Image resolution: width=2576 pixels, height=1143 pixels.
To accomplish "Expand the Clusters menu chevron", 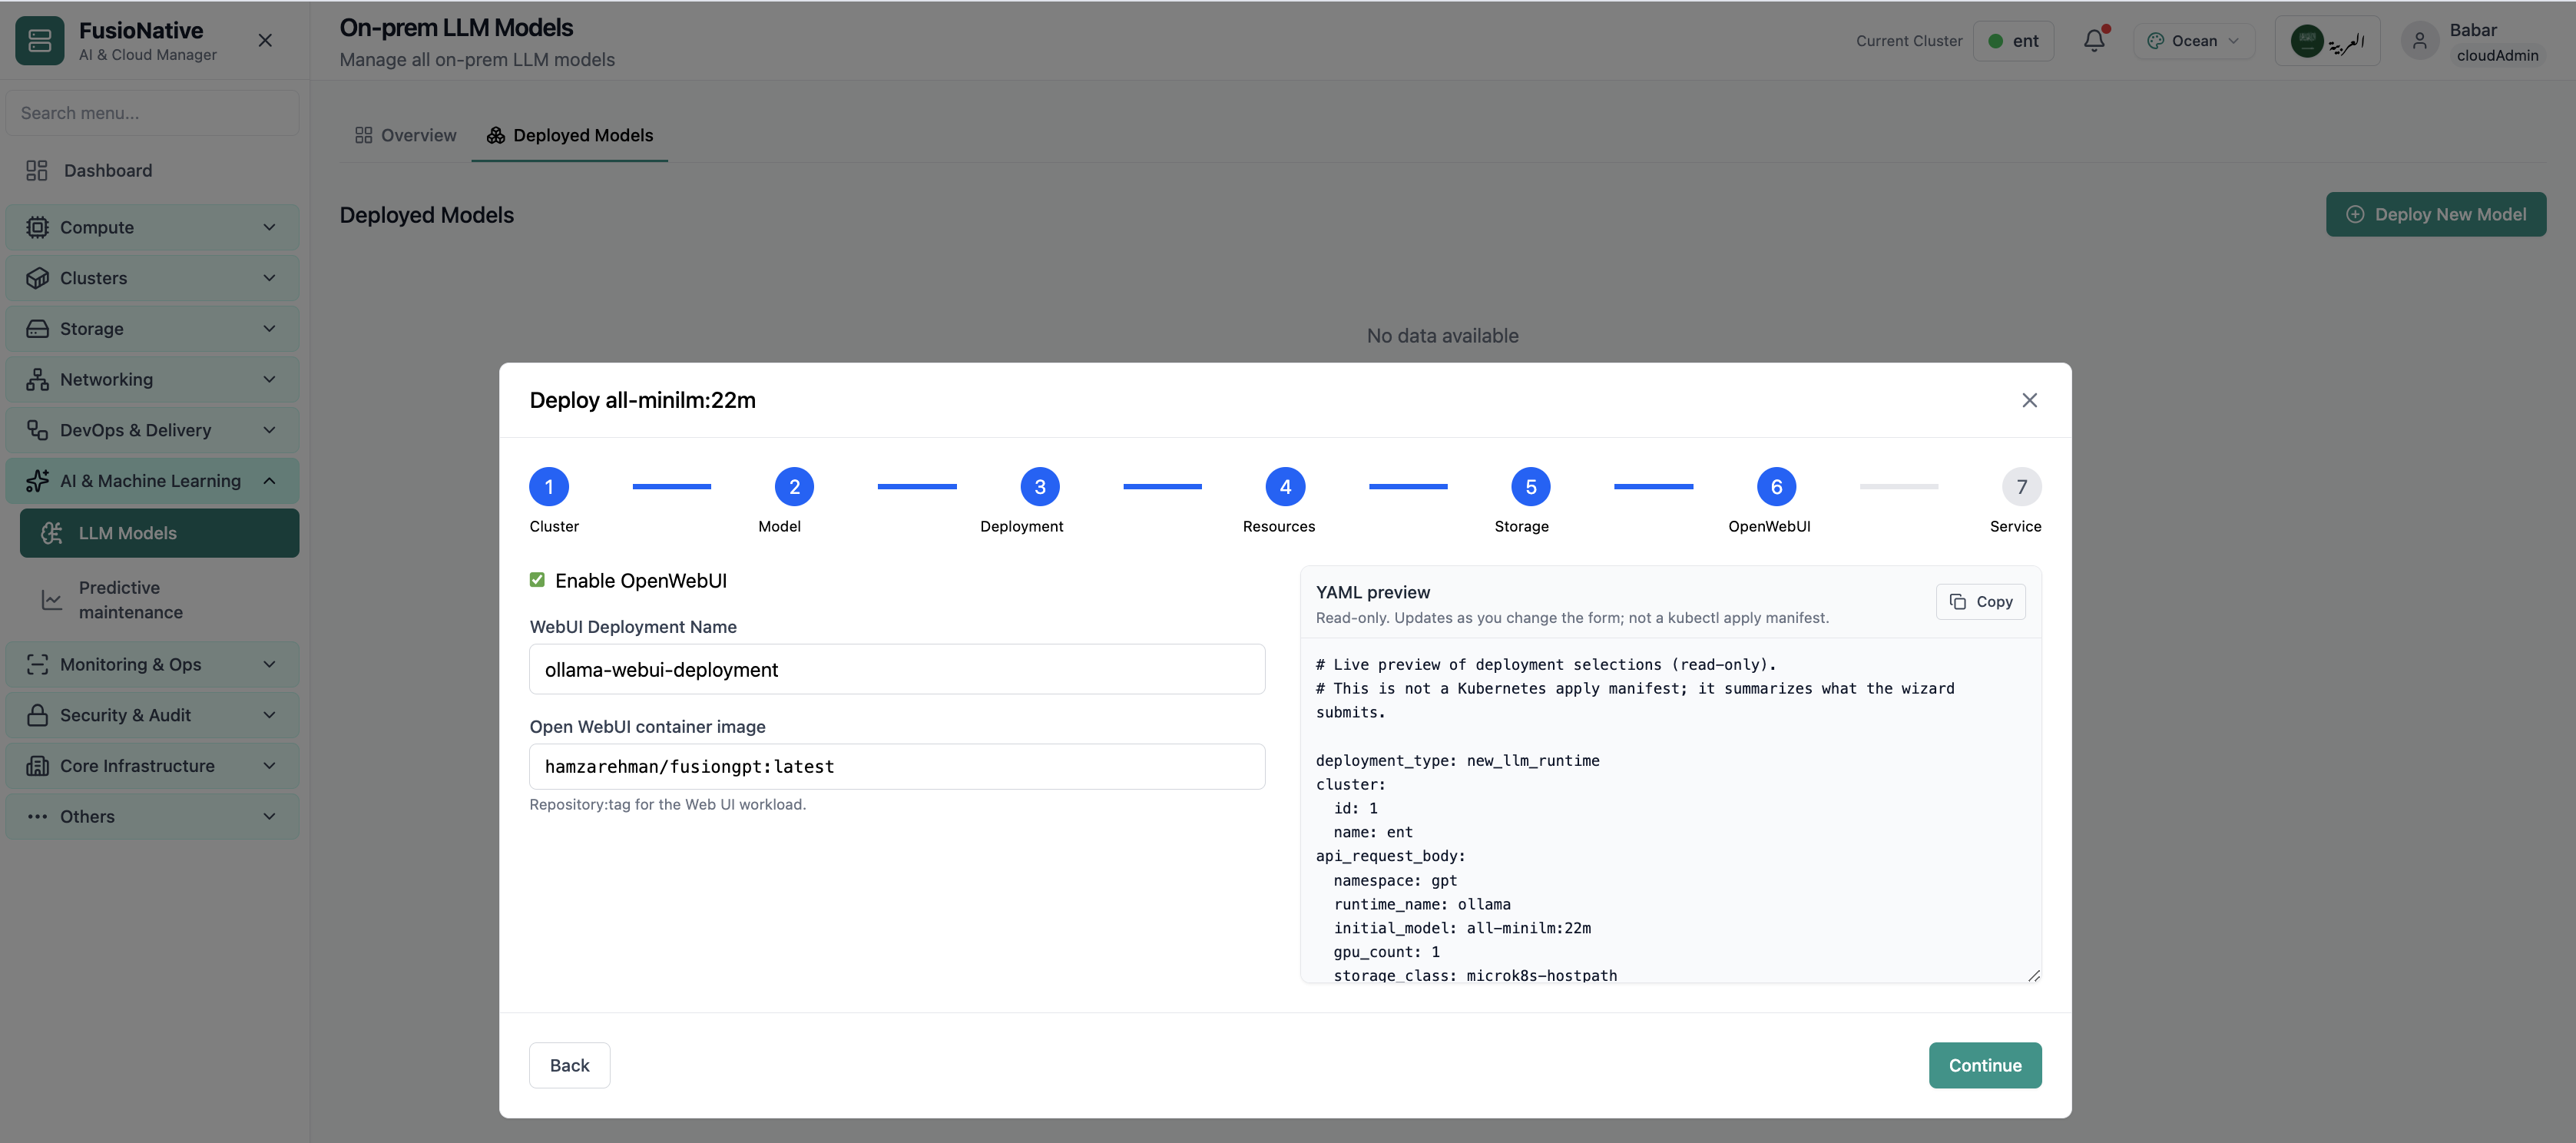I will pos(269,279).
